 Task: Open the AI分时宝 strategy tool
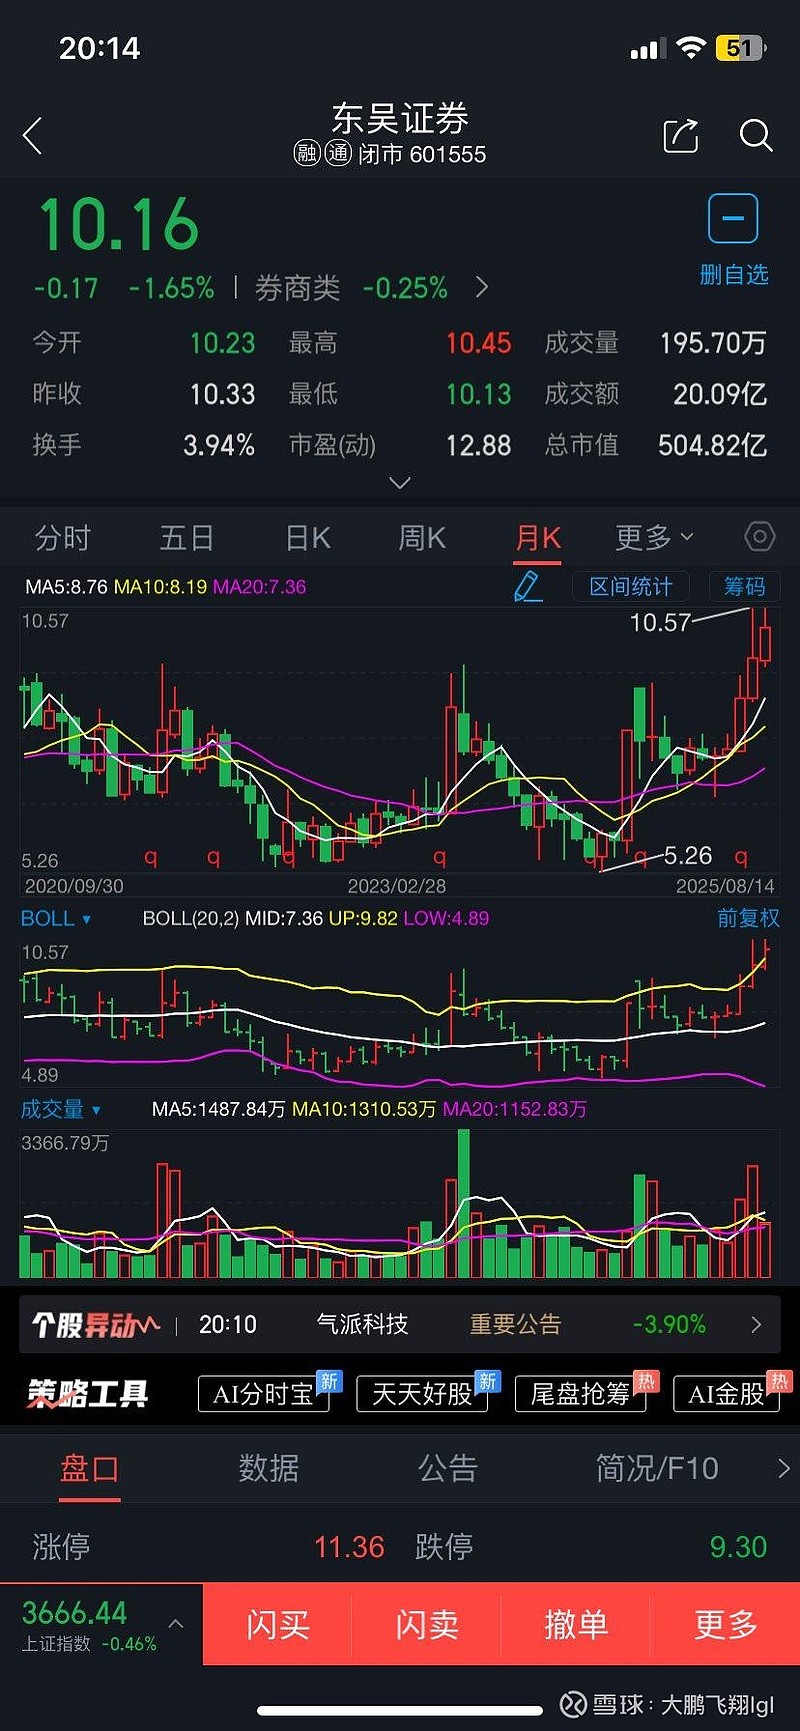264,1393
